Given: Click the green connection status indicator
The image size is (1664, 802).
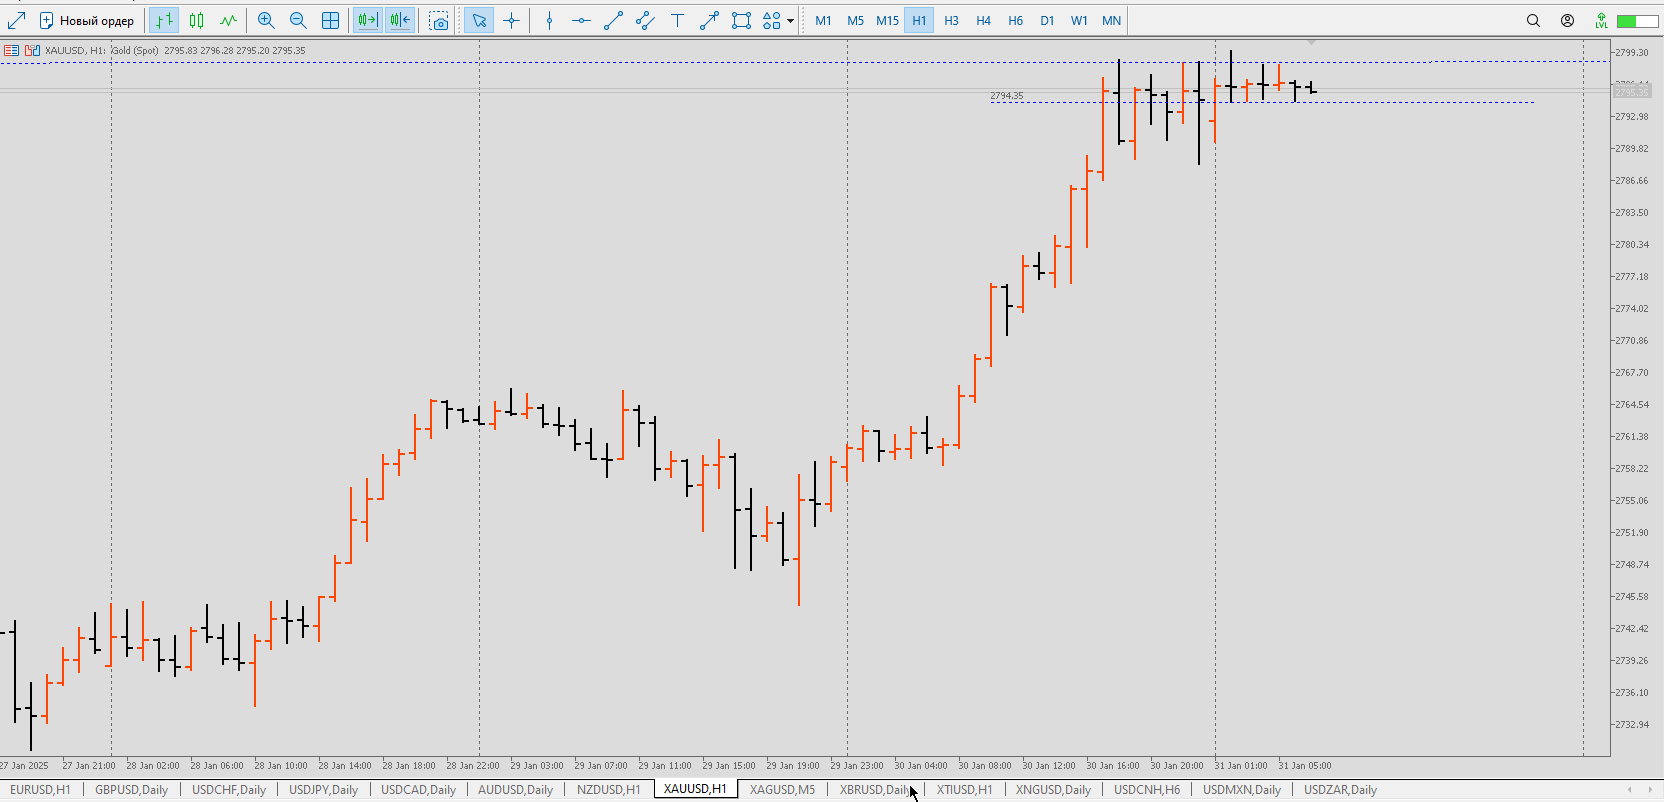Looking at the screenshot, I should (1638, 20).
